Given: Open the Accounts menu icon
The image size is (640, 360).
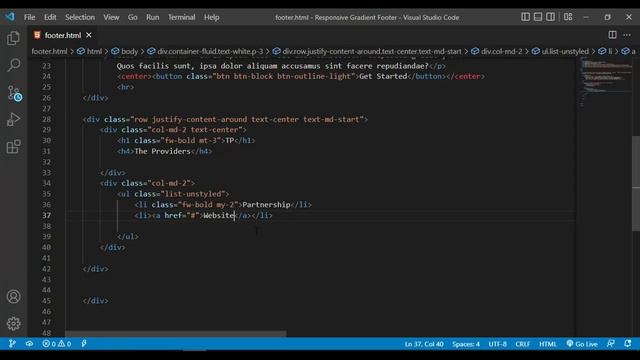Looking at the screenshot, I should coord(13,296).
